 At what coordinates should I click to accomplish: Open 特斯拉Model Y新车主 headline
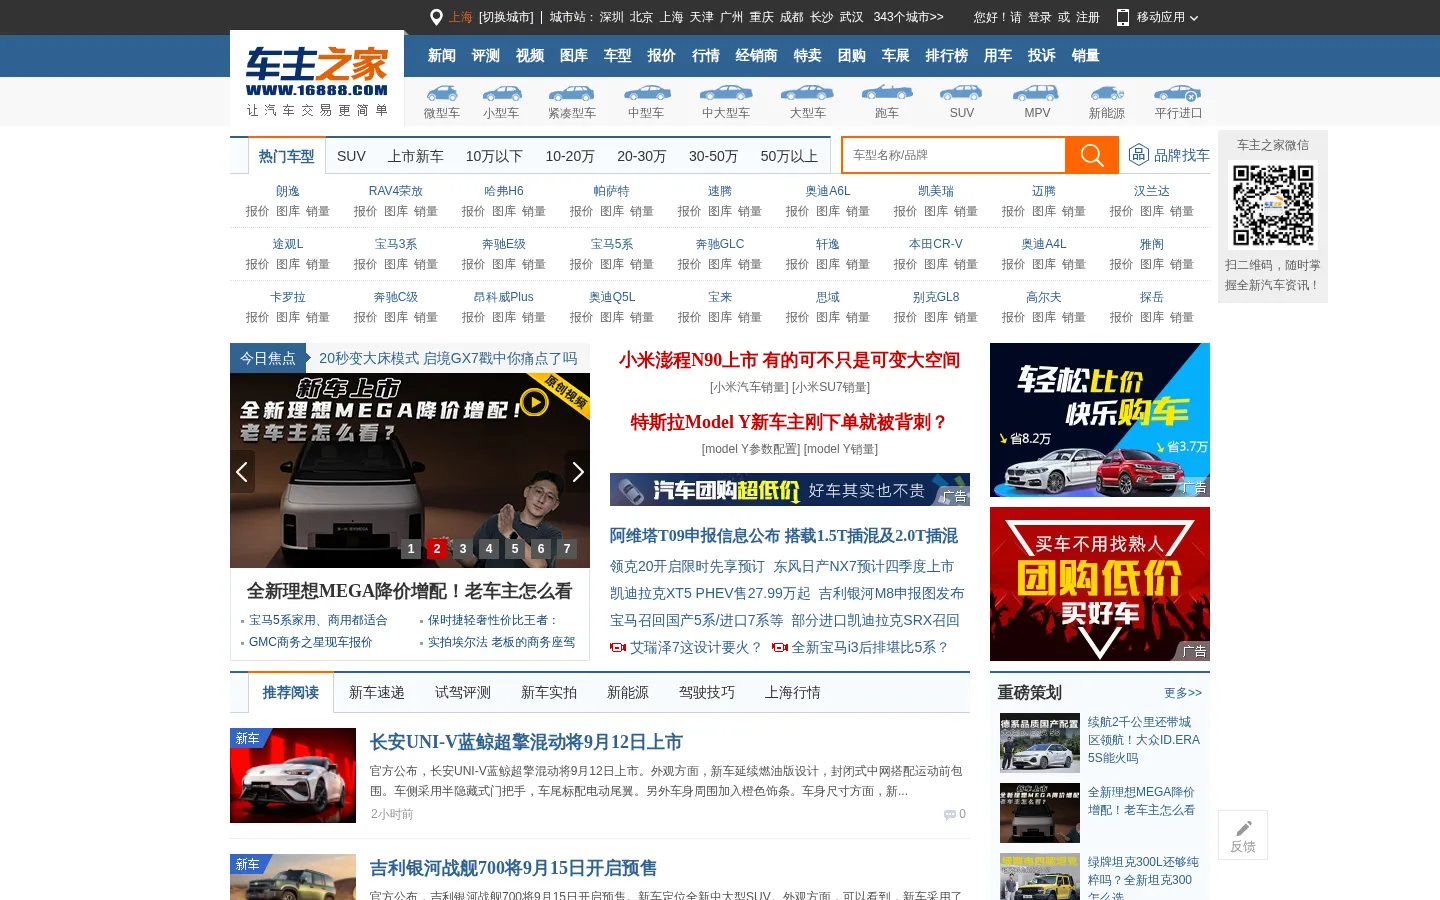[x=790, y=422]
